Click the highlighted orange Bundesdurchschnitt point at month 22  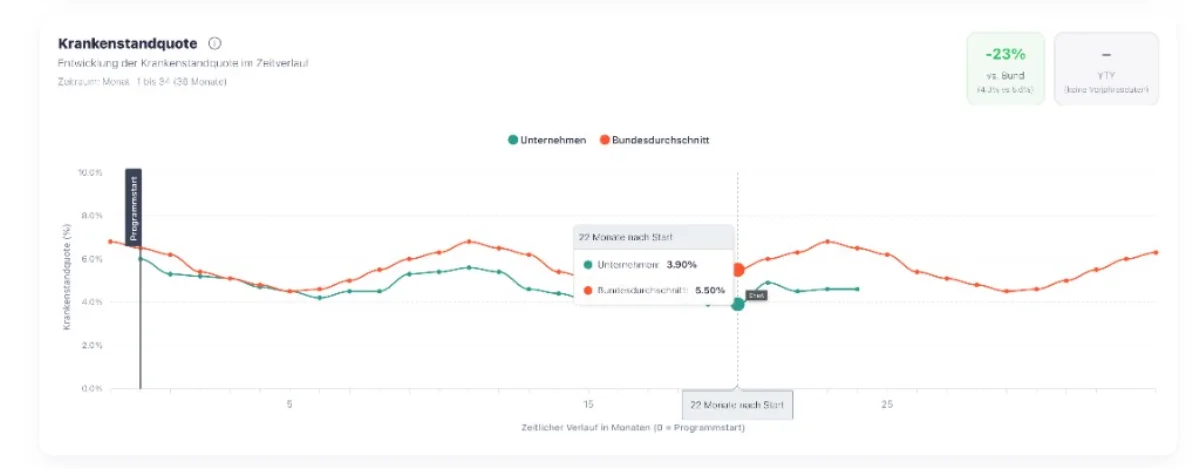(x=738, y=270)
